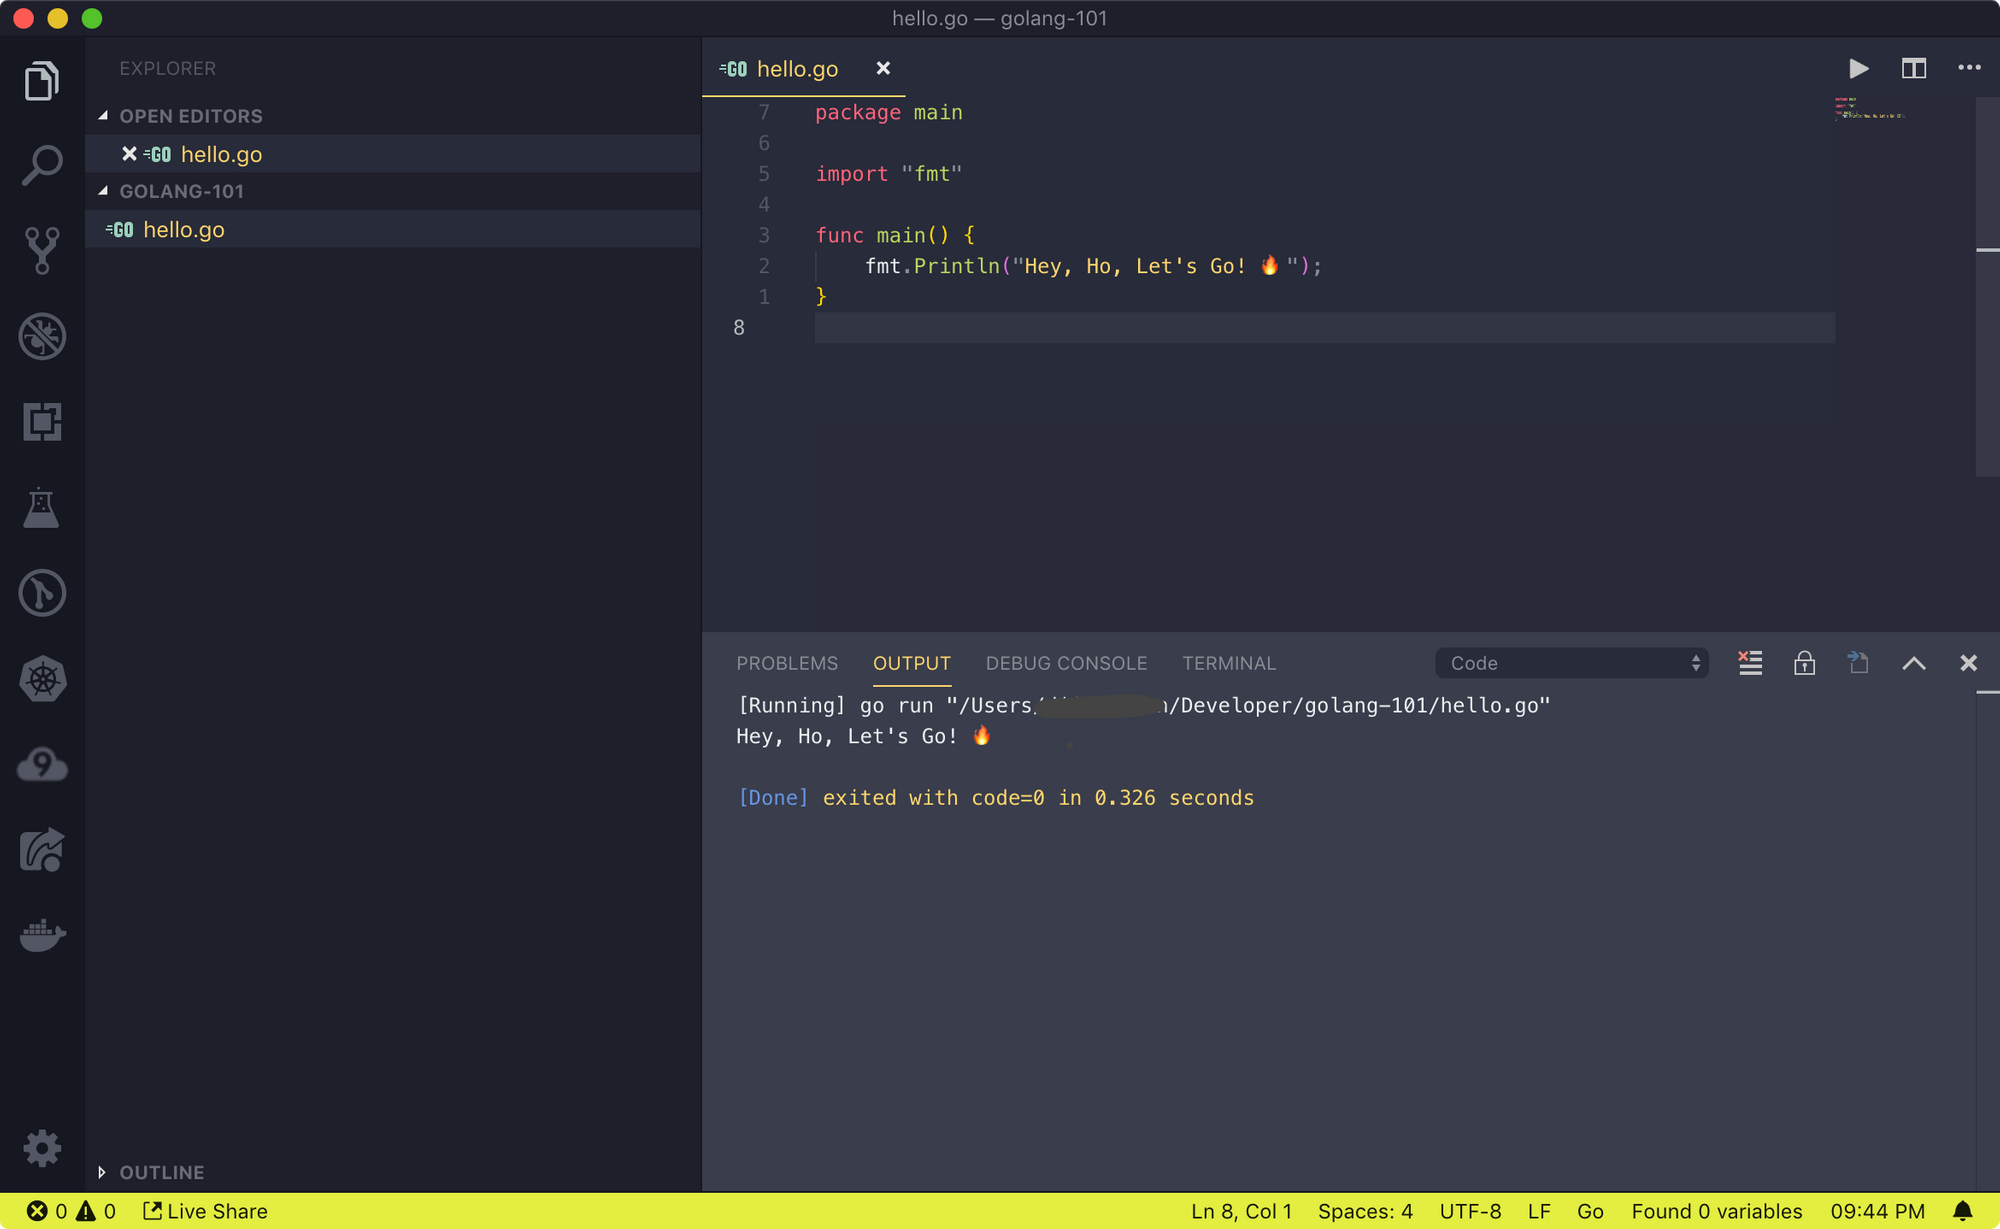2000x1229 pixels.
Task: Click the func main() line
Action: point(895,235)
